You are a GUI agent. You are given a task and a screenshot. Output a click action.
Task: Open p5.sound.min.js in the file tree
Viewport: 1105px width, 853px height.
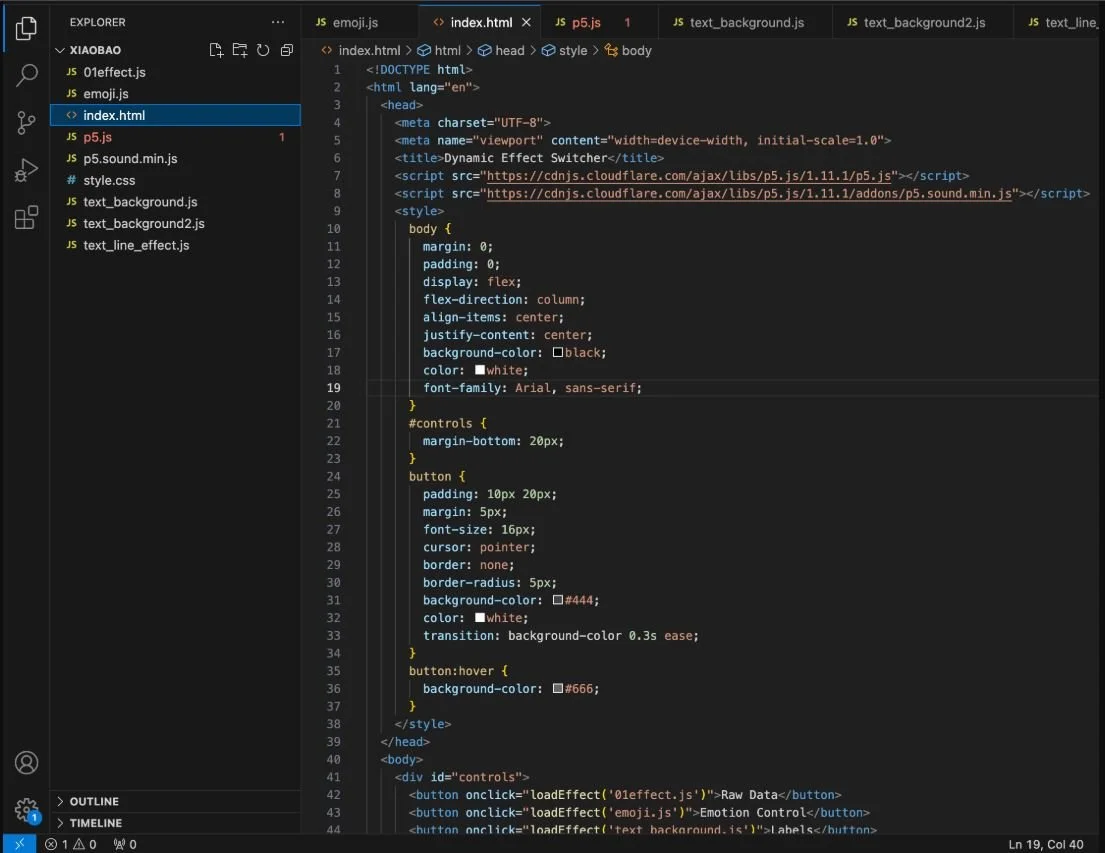click(x=175, y=159)
